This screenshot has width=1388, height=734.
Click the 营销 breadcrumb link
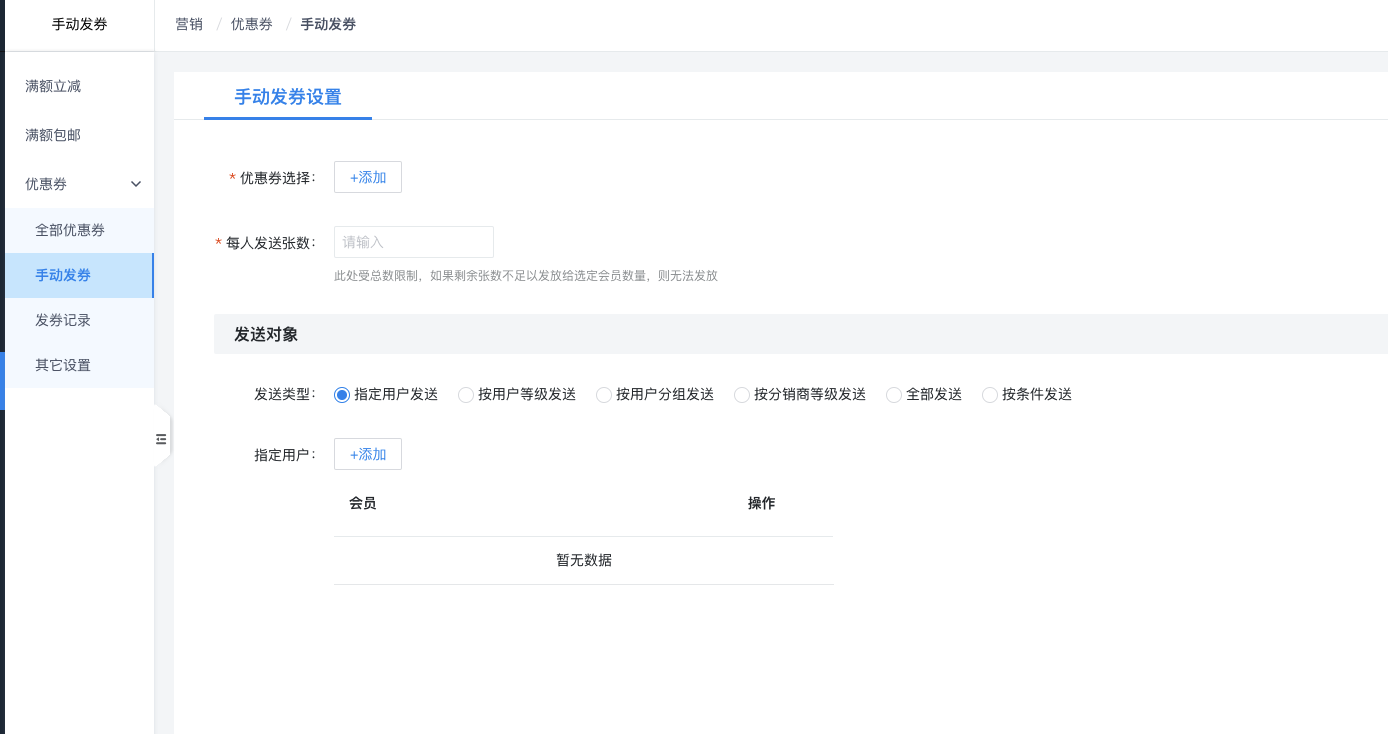(189, 23)
